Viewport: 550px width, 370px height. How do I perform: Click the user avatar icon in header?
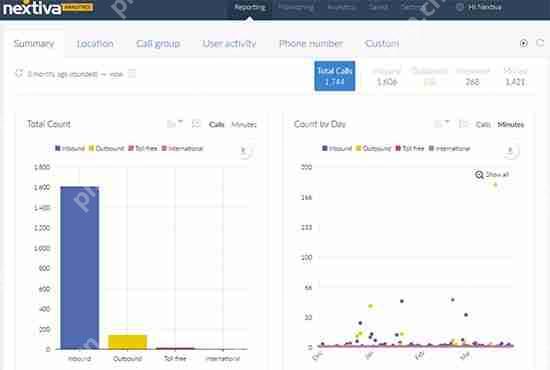coord(460,7)
